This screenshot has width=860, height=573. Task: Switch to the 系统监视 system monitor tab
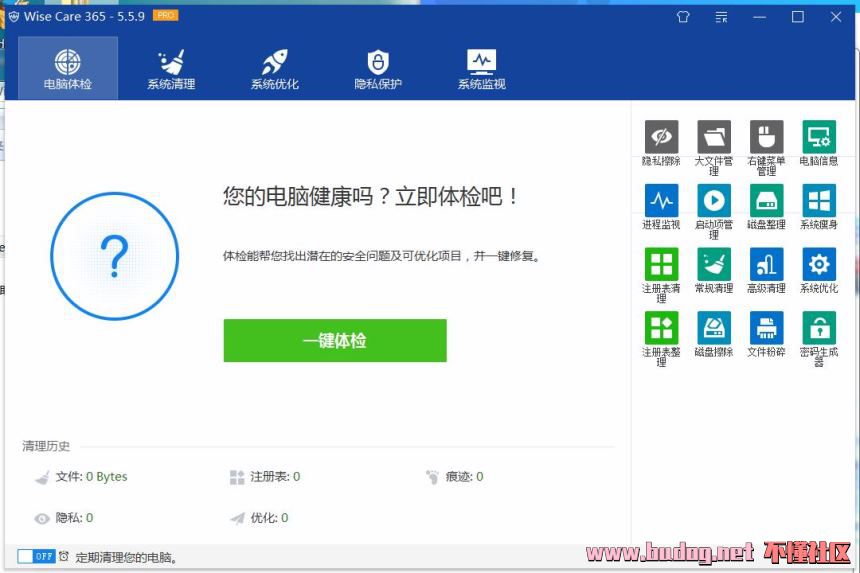tap(482, 68)
